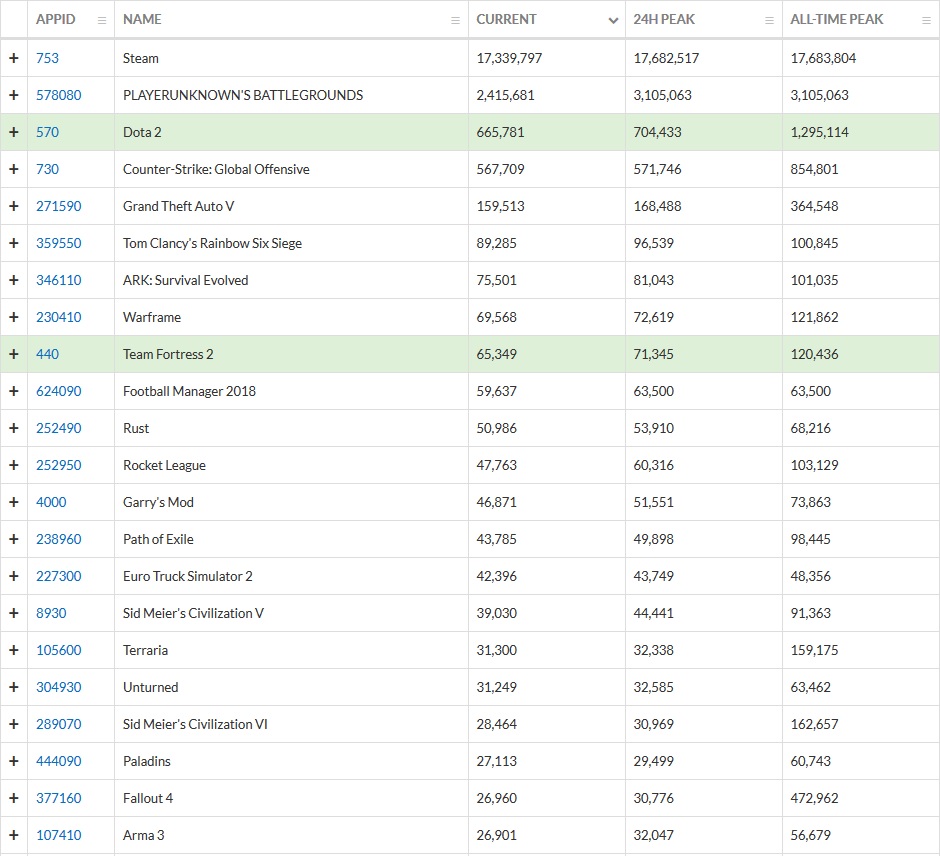Image resolution: width=940 pixels, height=856 pixels.
Task: Open app ID 753 link
Action: (x=47, y=58)
